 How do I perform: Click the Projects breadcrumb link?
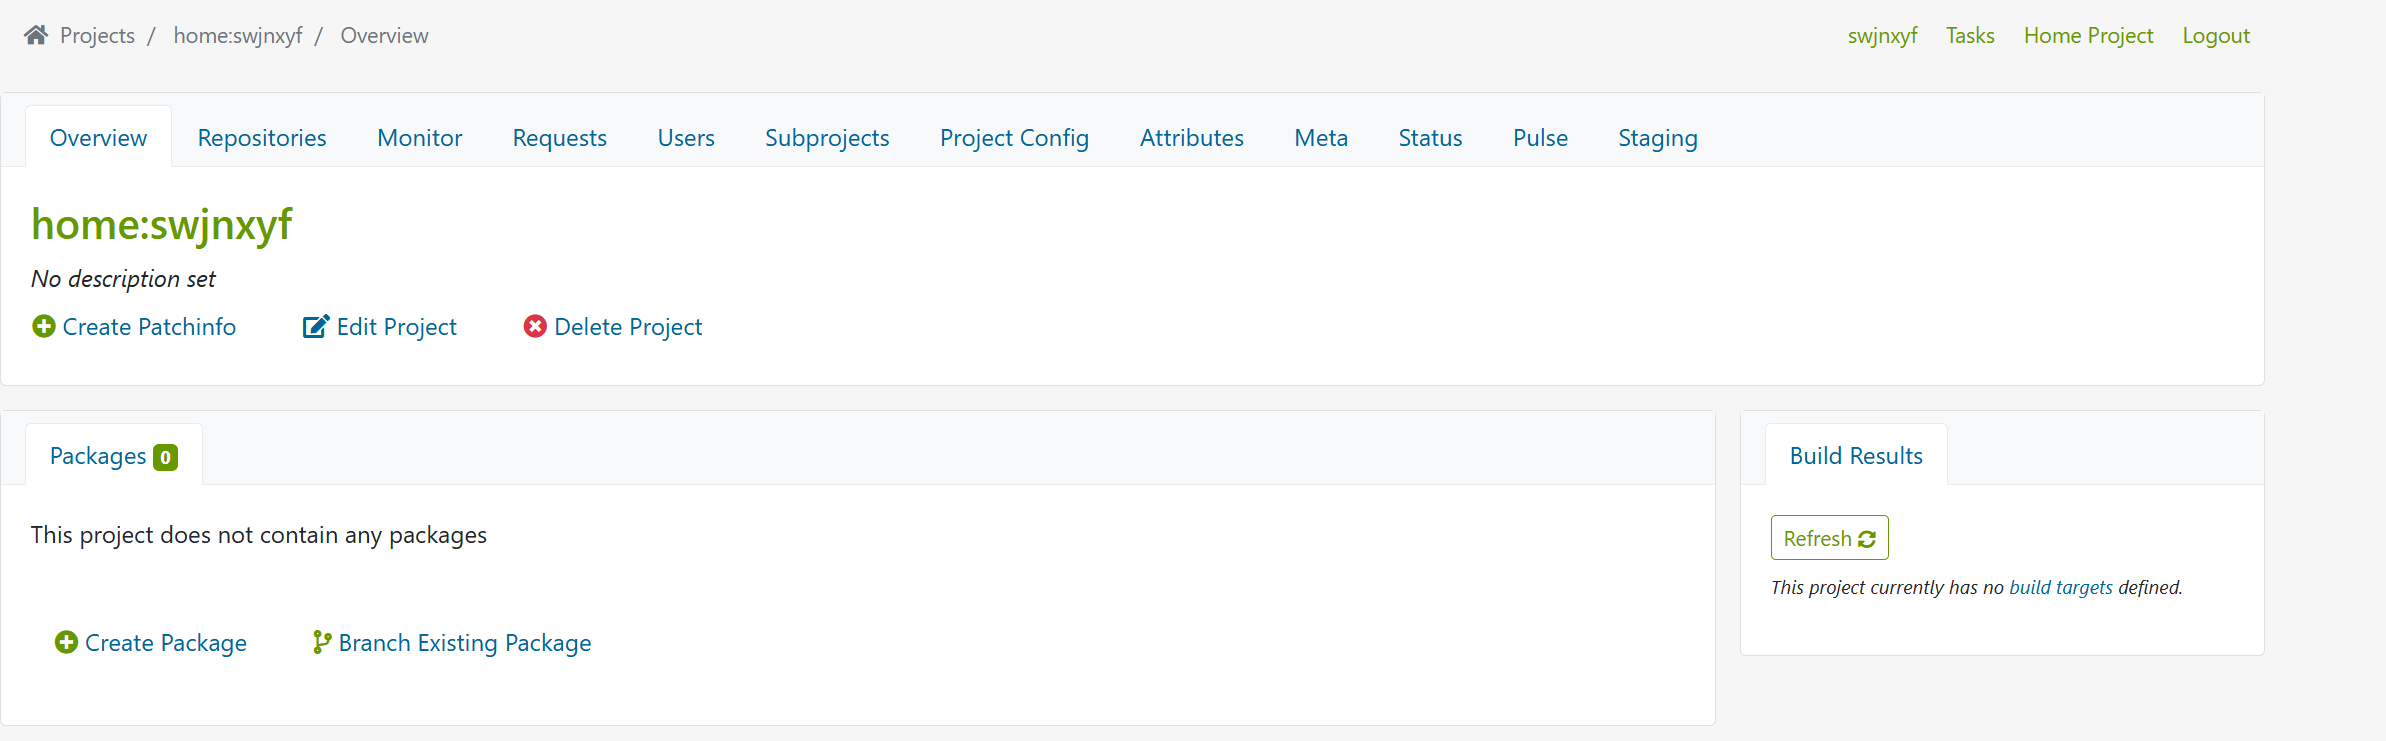(x=97, y=36)
